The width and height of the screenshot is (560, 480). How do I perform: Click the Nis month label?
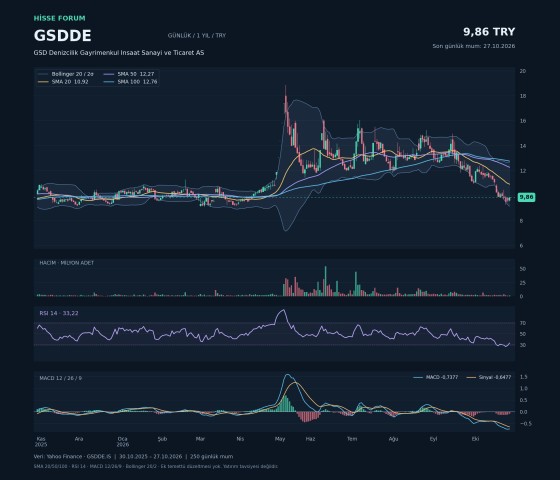(x=240, y=439)
